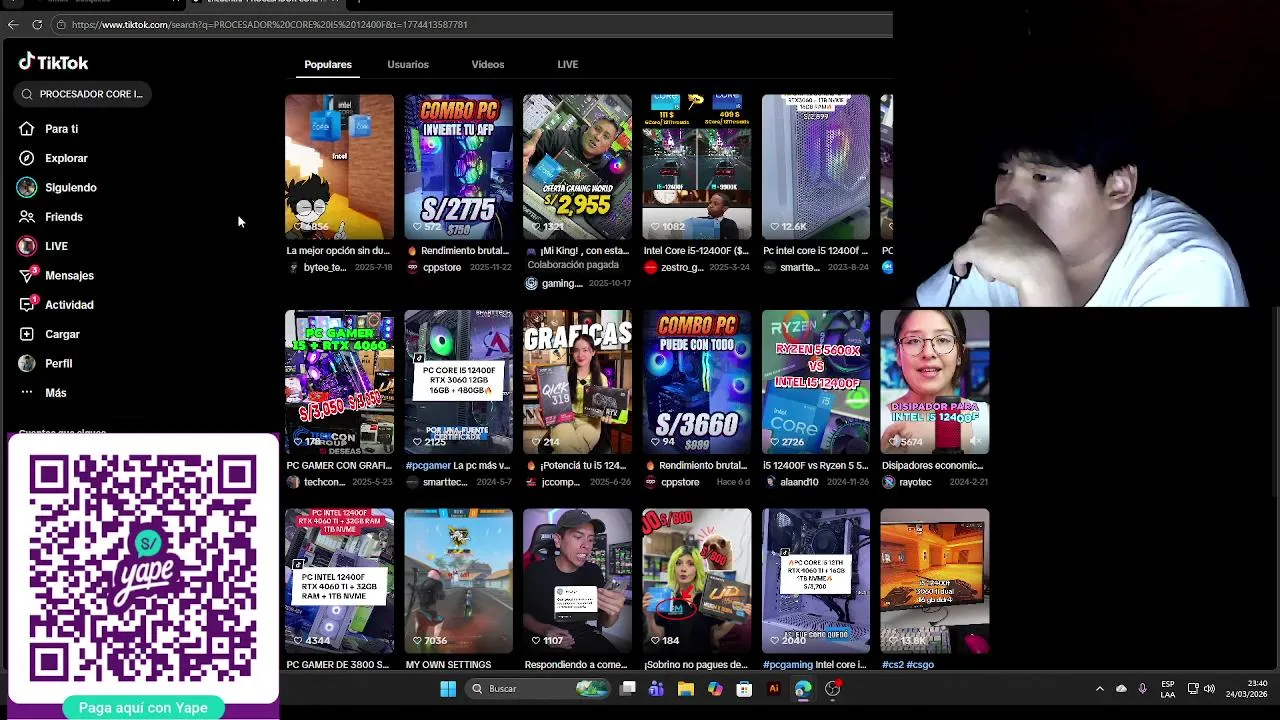The height and width of the screenshot is (720, 1280).
Task: Click the TikTok logo
Action: tap(54, 62)
